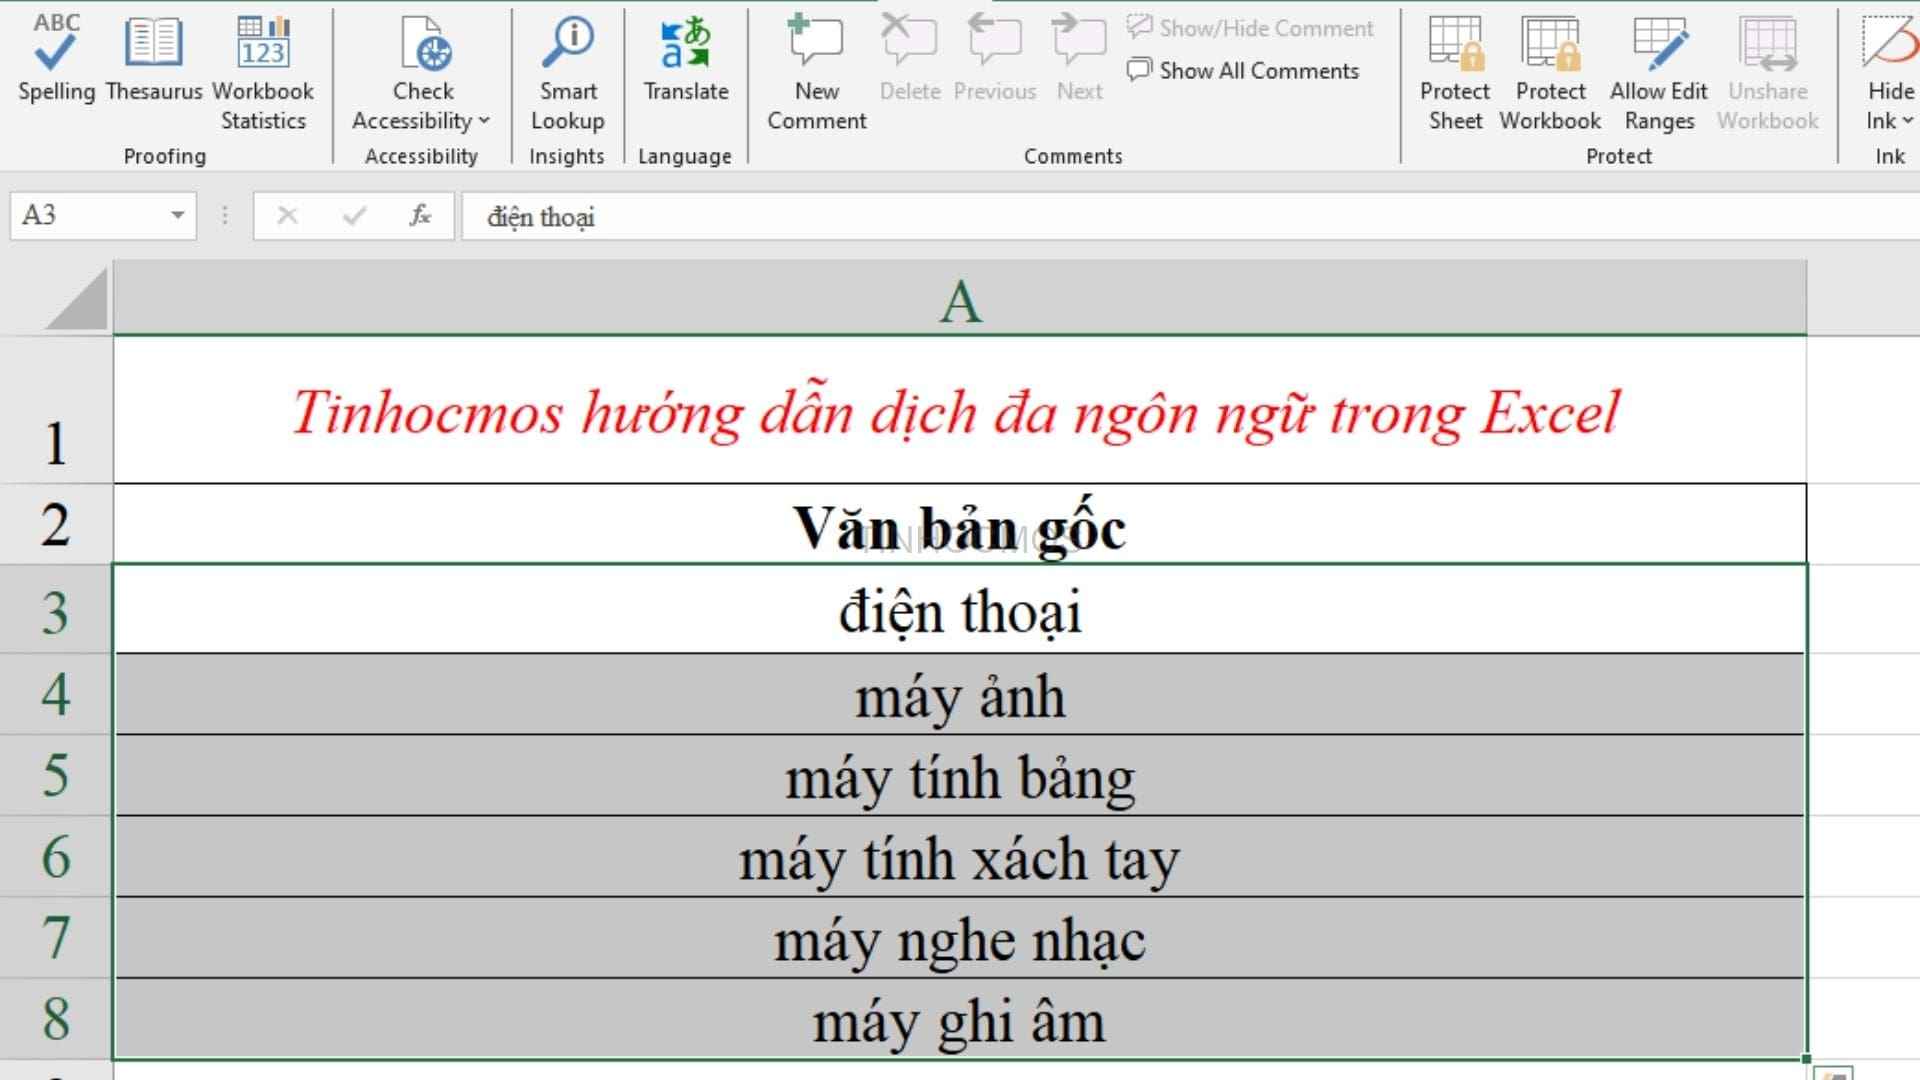
Task: Select the cell containing máy tính xách tay
Action: pos(960,856)
